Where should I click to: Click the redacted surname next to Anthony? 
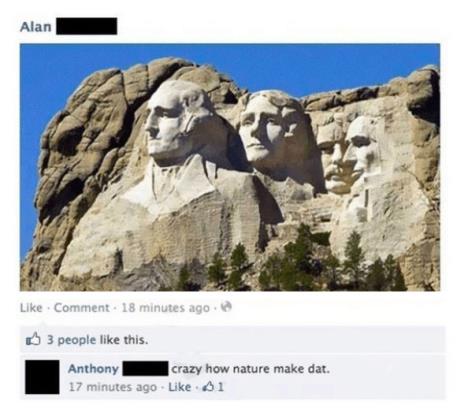click(x=145, y=369)
